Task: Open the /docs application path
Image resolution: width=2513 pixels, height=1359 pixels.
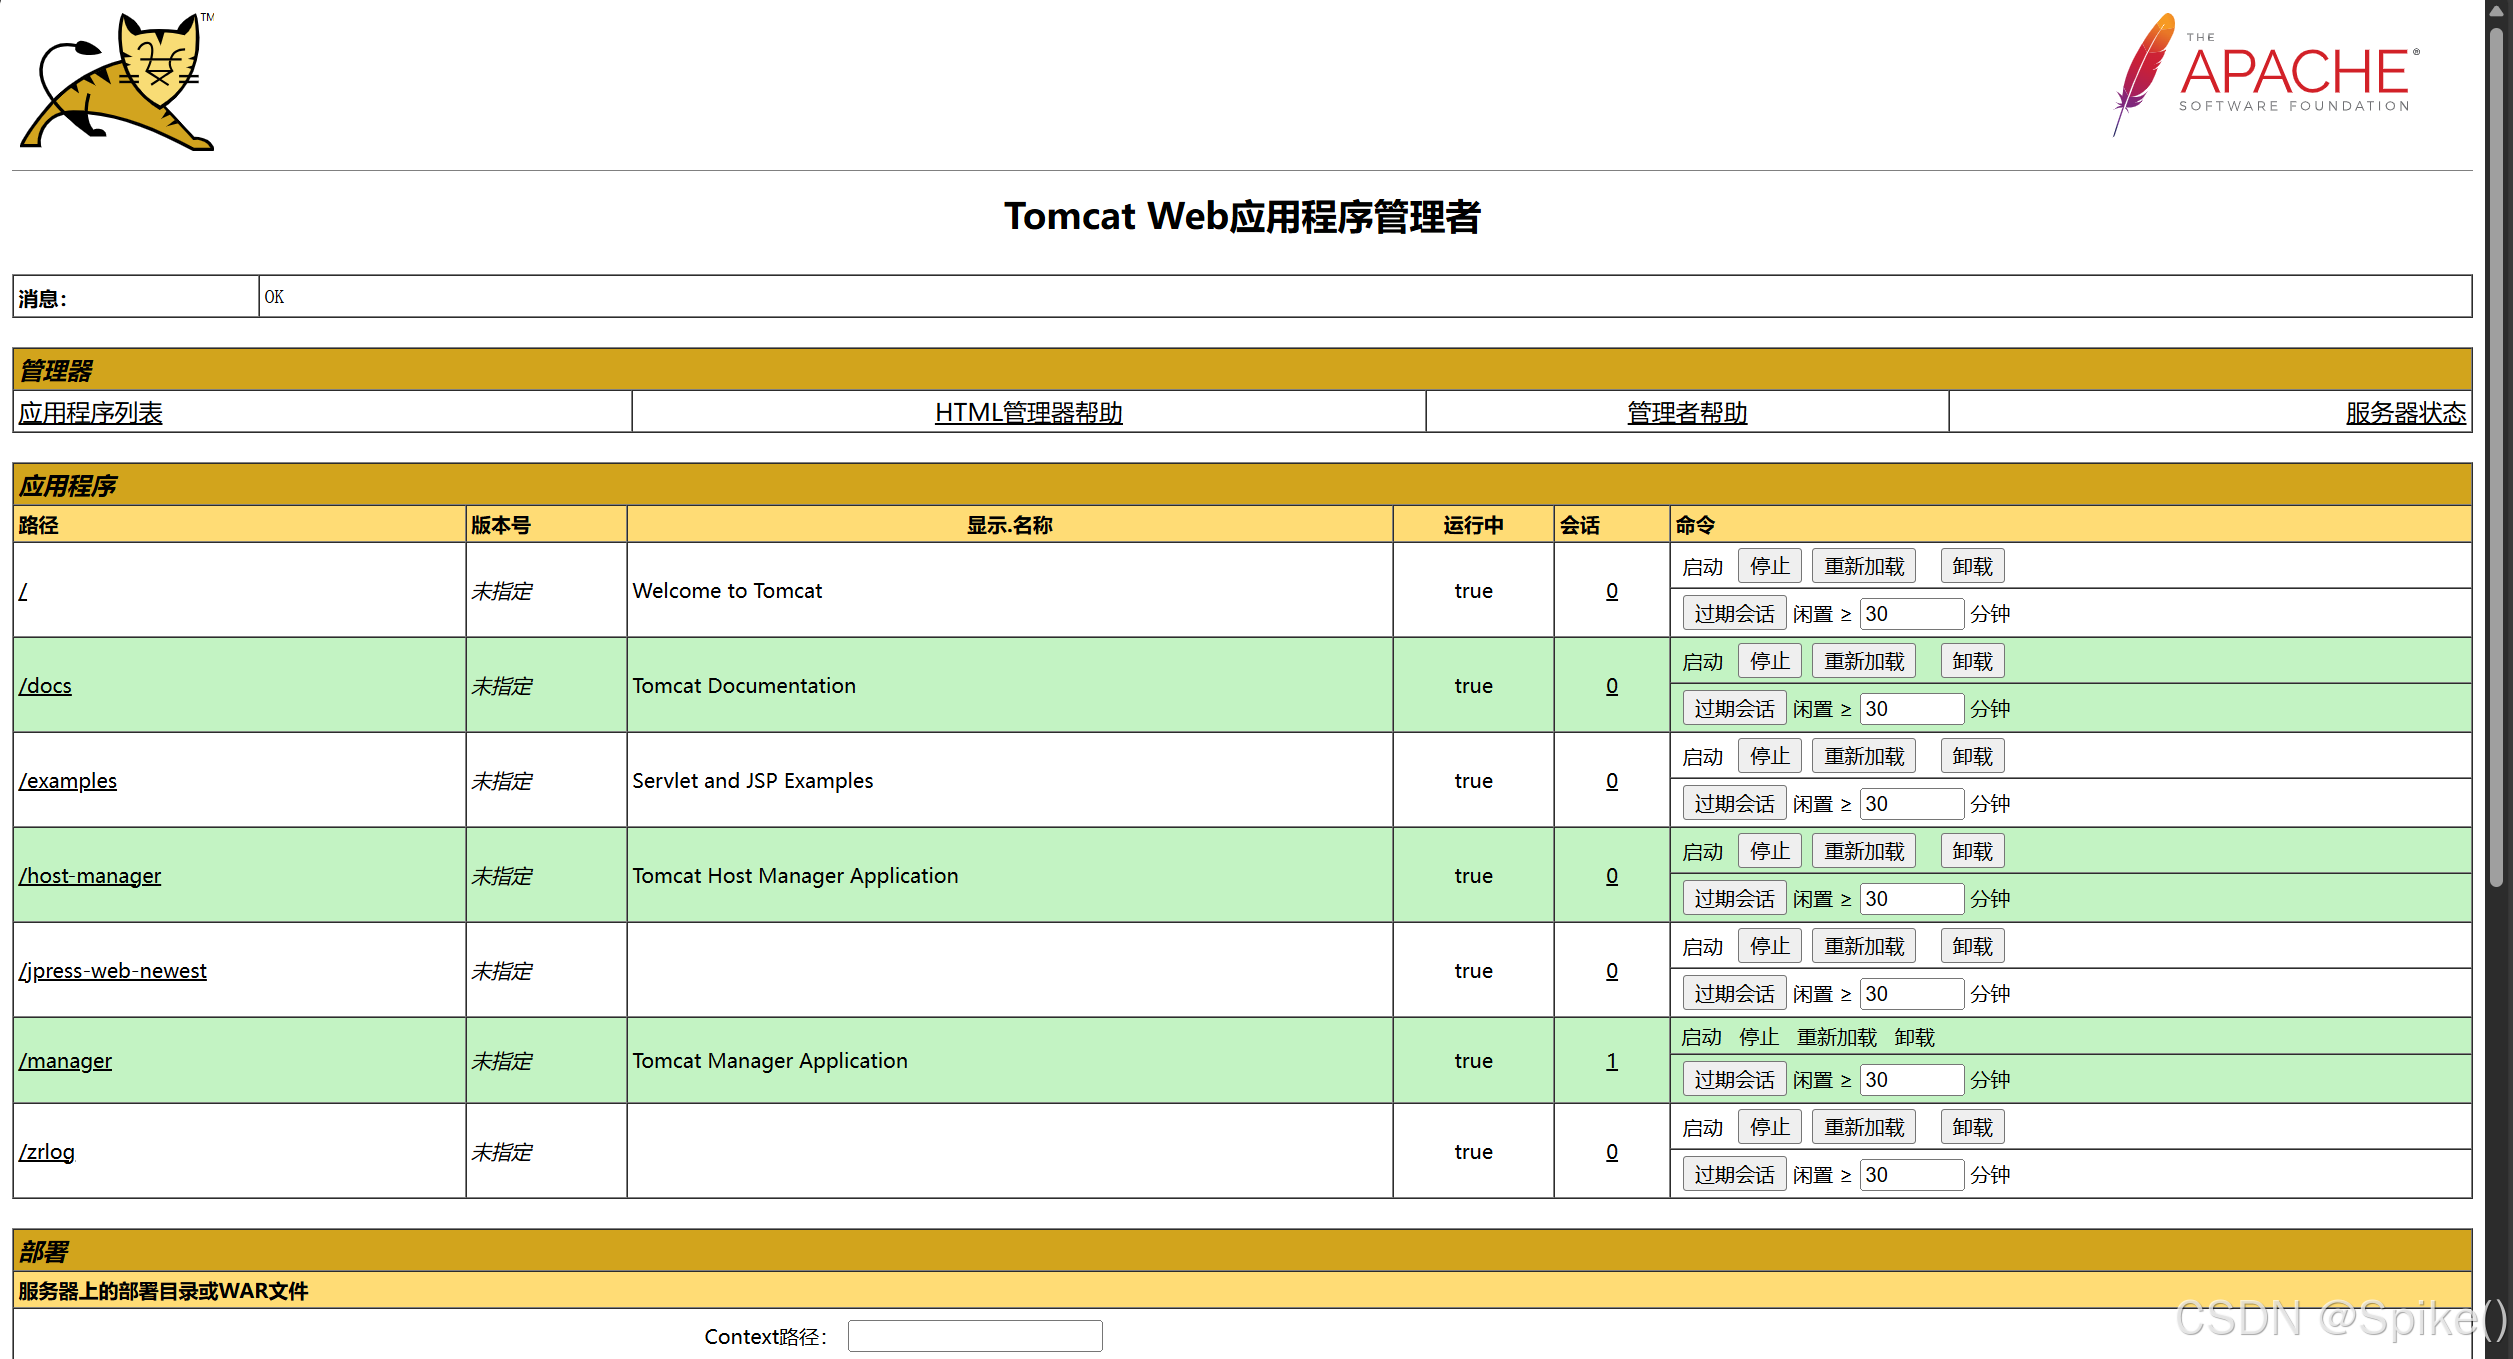Action: pyautogui.click(x=45, y=686)
